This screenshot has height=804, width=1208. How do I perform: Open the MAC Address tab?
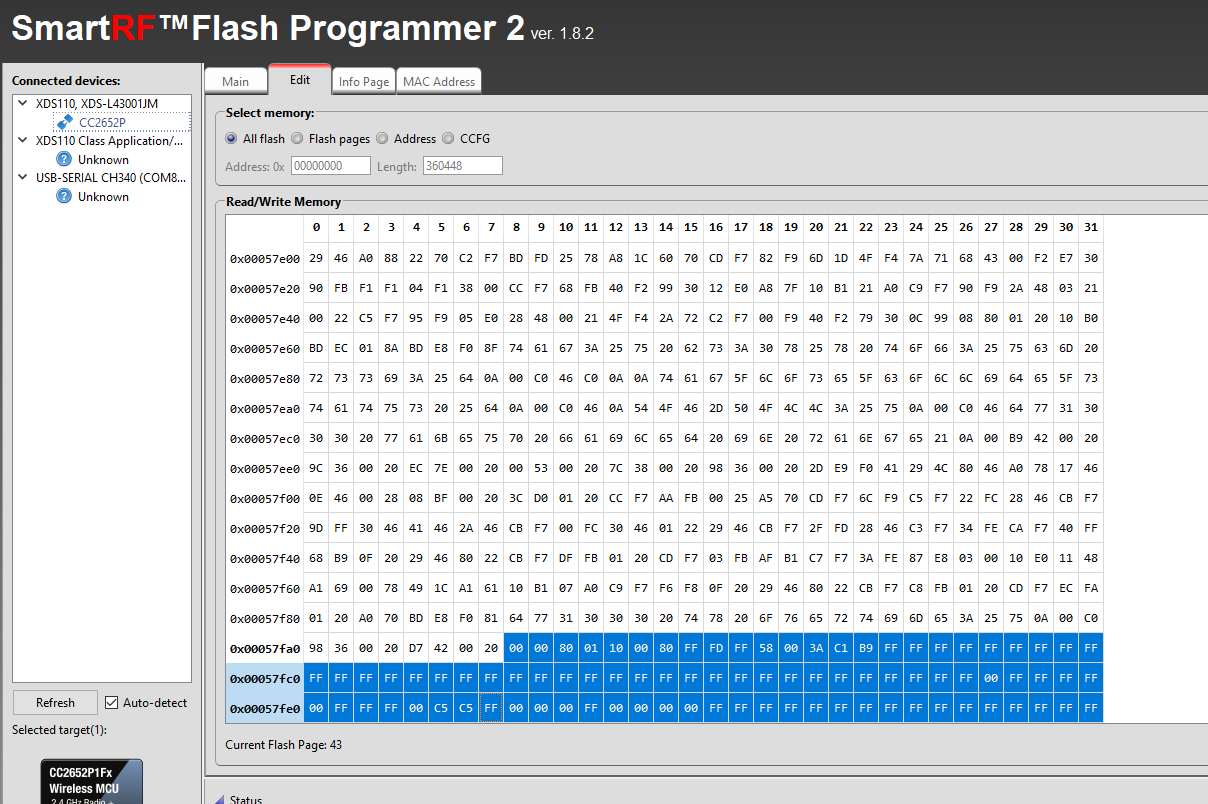point(439,81)
